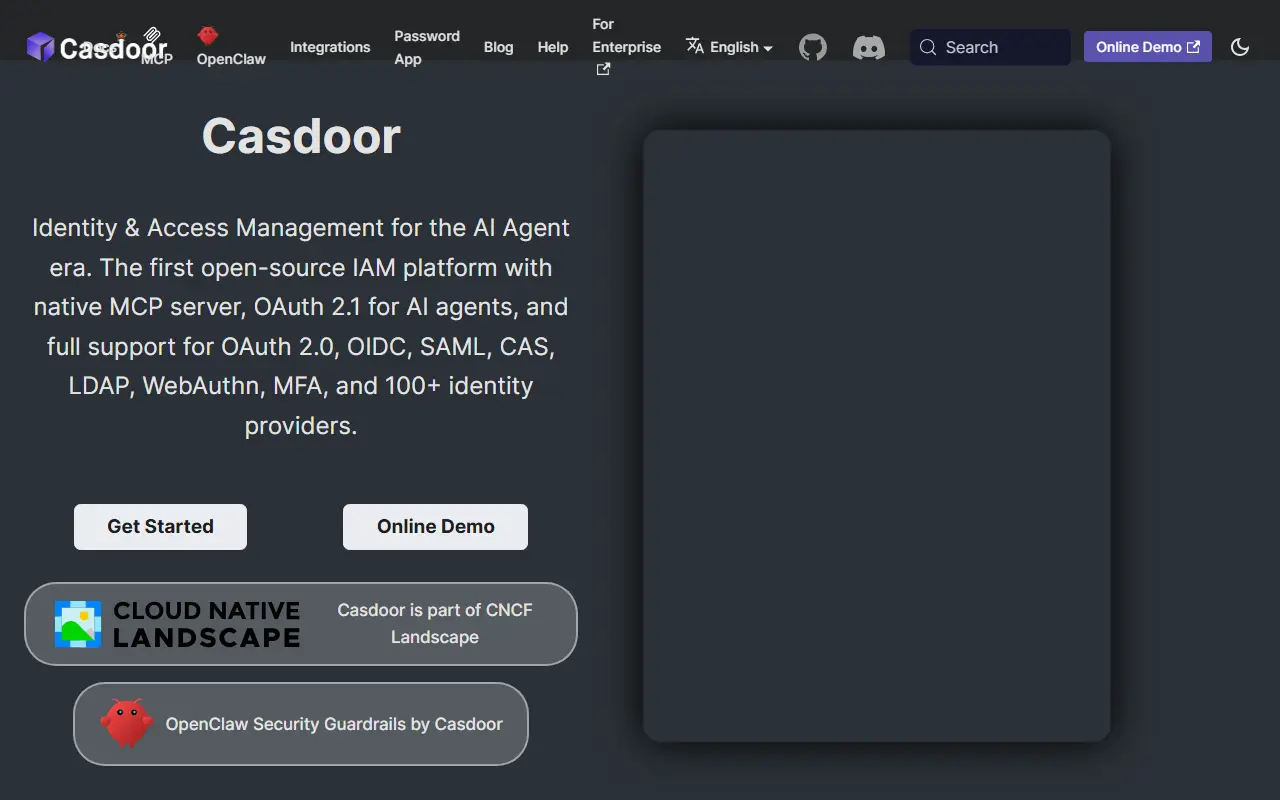The height and width of the screenshot is (800, 1280).
Task: Open the Help nav item
Action: (553, 47)
